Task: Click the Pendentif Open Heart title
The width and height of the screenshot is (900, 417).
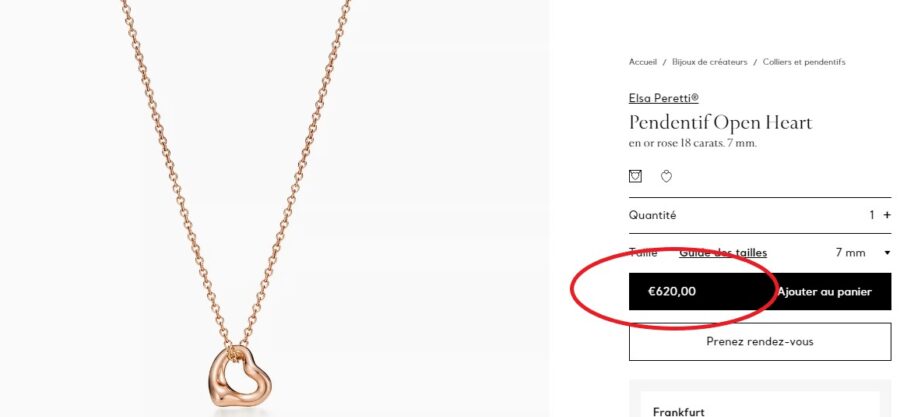Action: (x=720, y=123)
